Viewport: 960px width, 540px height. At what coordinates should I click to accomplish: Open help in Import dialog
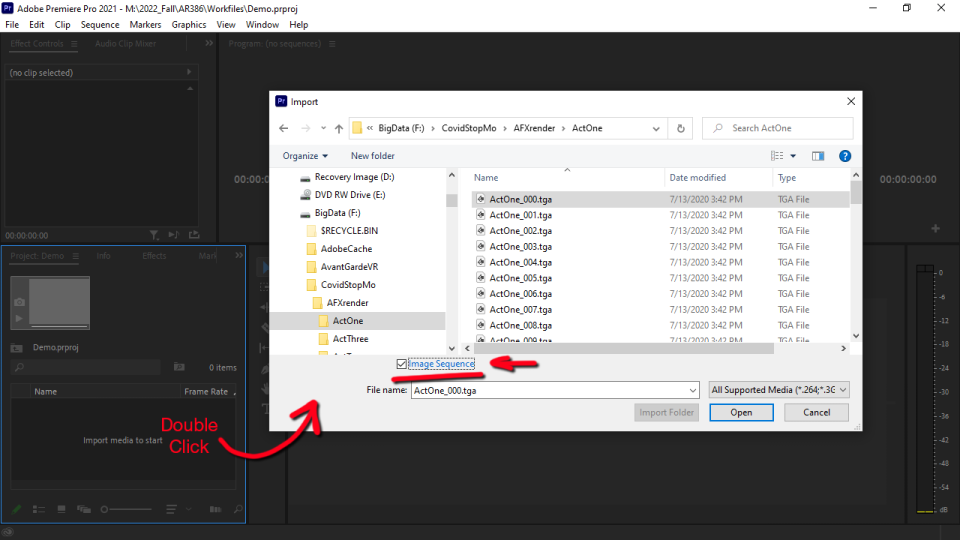(x=845, y=156)
